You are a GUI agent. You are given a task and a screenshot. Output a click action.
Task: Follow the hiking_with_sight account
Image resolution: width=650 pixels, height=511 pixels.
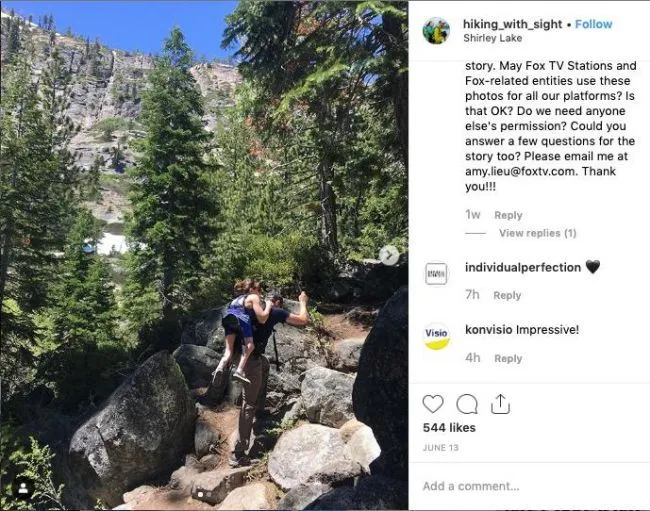click(x=593, y=24)
